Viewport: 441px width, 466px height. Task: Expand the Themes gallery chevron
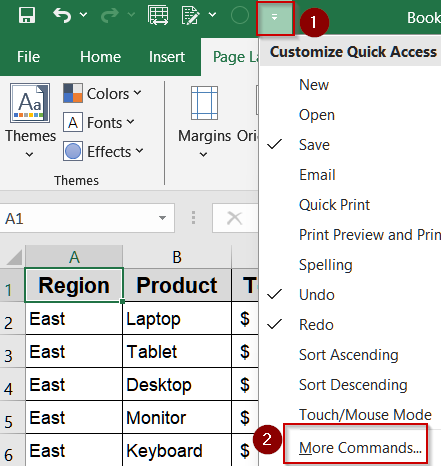[29, 154]
